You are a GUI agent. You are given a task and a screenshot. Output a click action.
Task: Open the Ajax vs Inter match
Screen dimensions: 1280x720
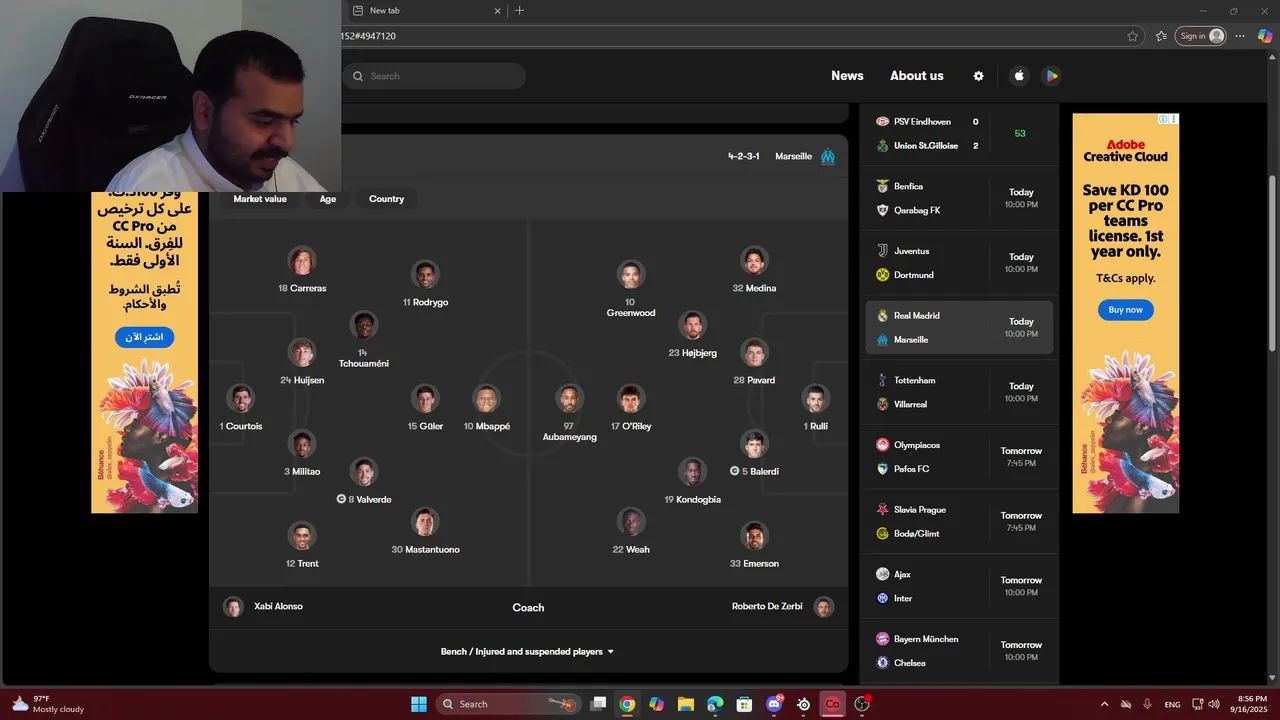click(x=959, y=586)
